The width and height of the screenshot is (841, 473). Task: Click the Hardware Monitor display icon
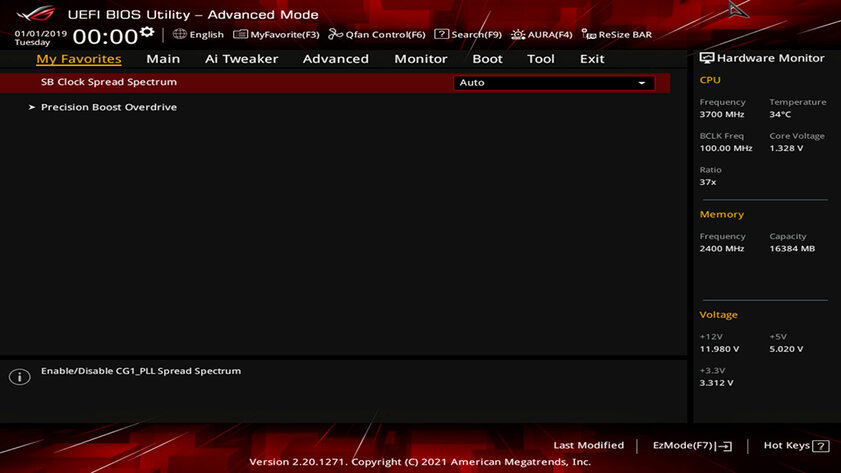[x=706, y=58]
